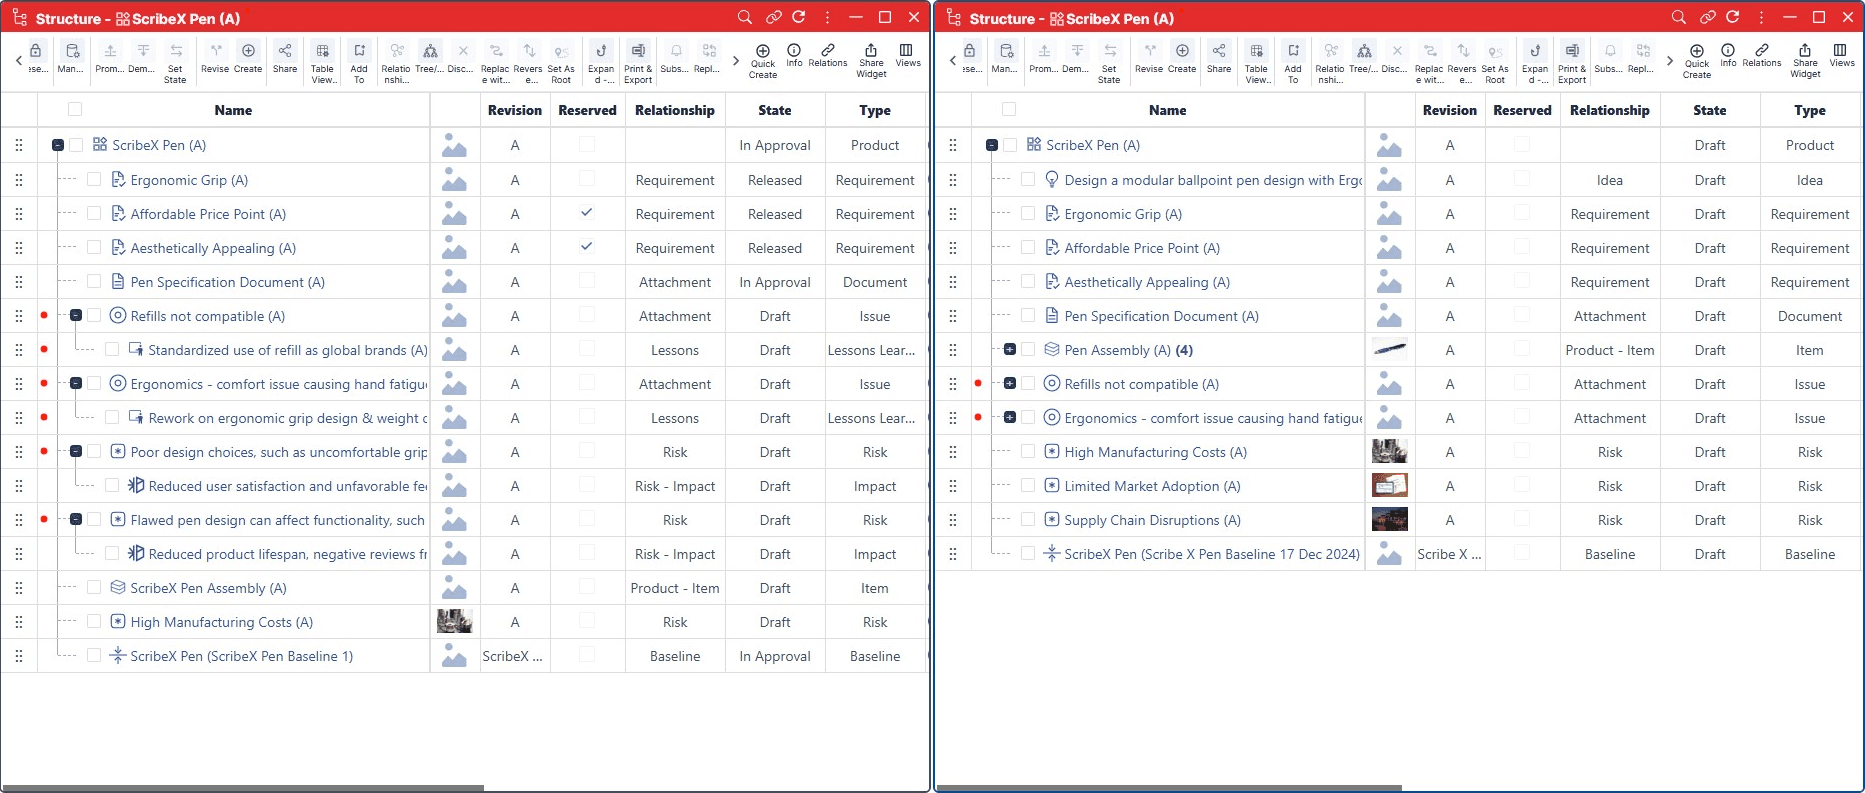Tick checkbox beside Pen Assembly (A) row

coord(1028,350)
